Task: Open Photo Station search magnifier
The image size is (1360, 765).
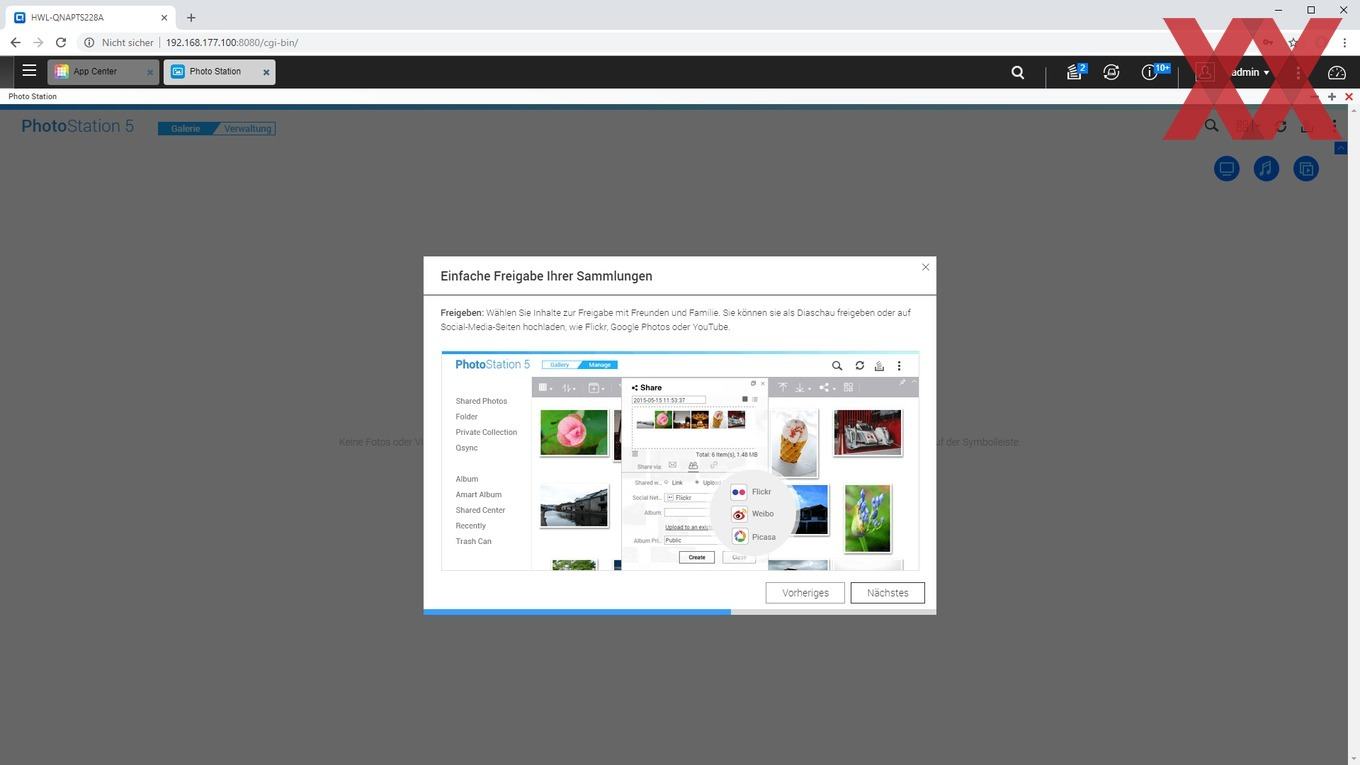Action: point(1211,126)
